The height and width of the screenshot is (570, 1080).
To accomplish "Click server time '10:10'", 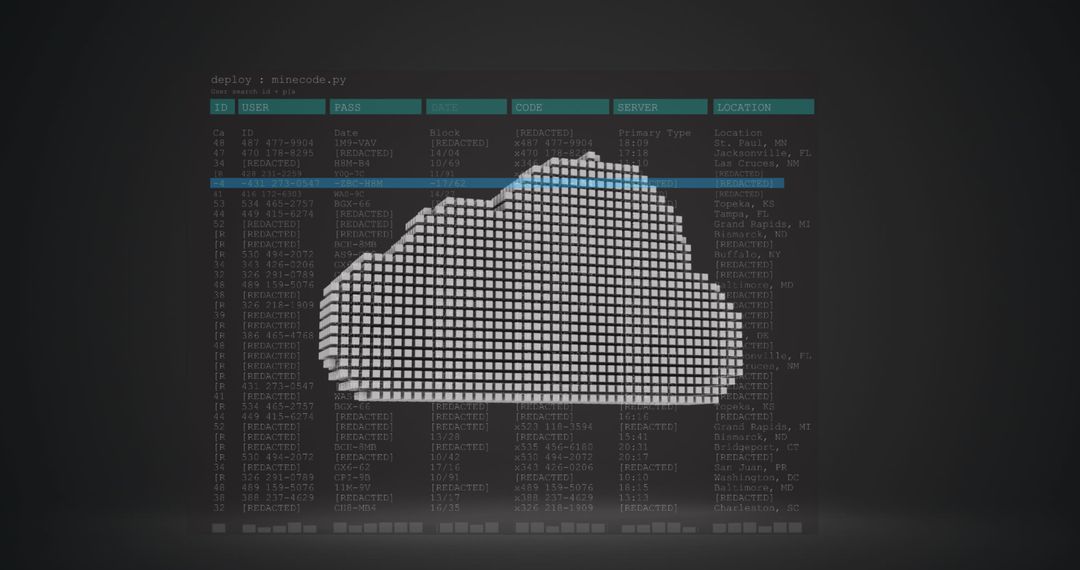I will (x=633, y=478).
